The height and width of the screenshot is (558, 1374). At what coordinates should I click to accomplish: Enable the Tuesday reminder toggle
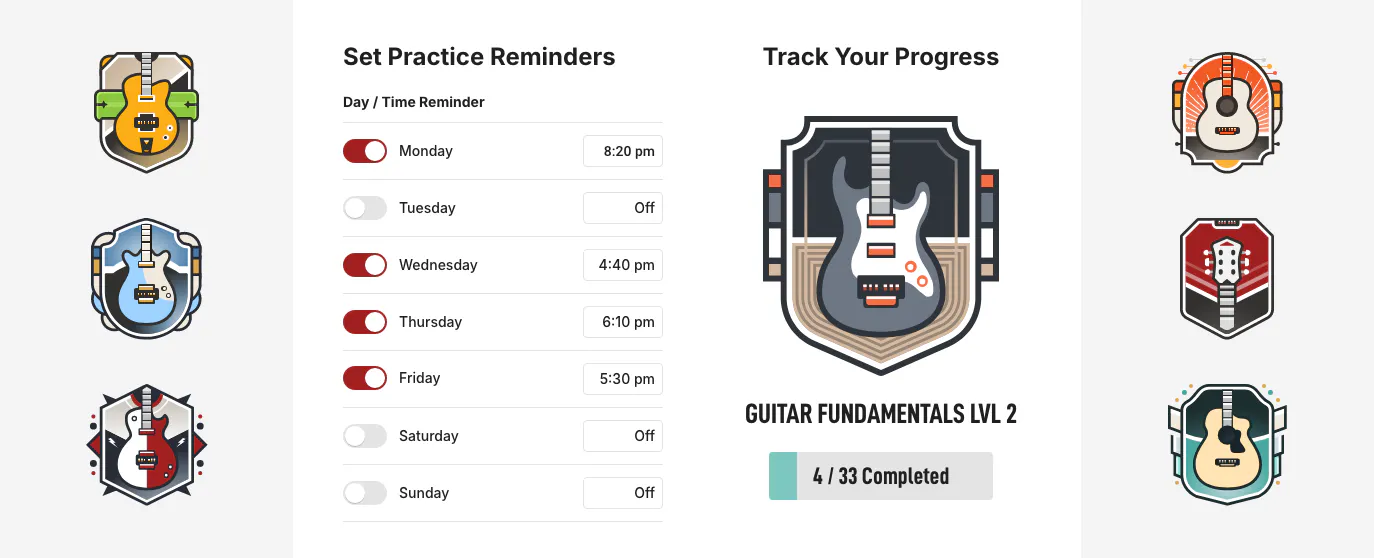tap(365, 208)
